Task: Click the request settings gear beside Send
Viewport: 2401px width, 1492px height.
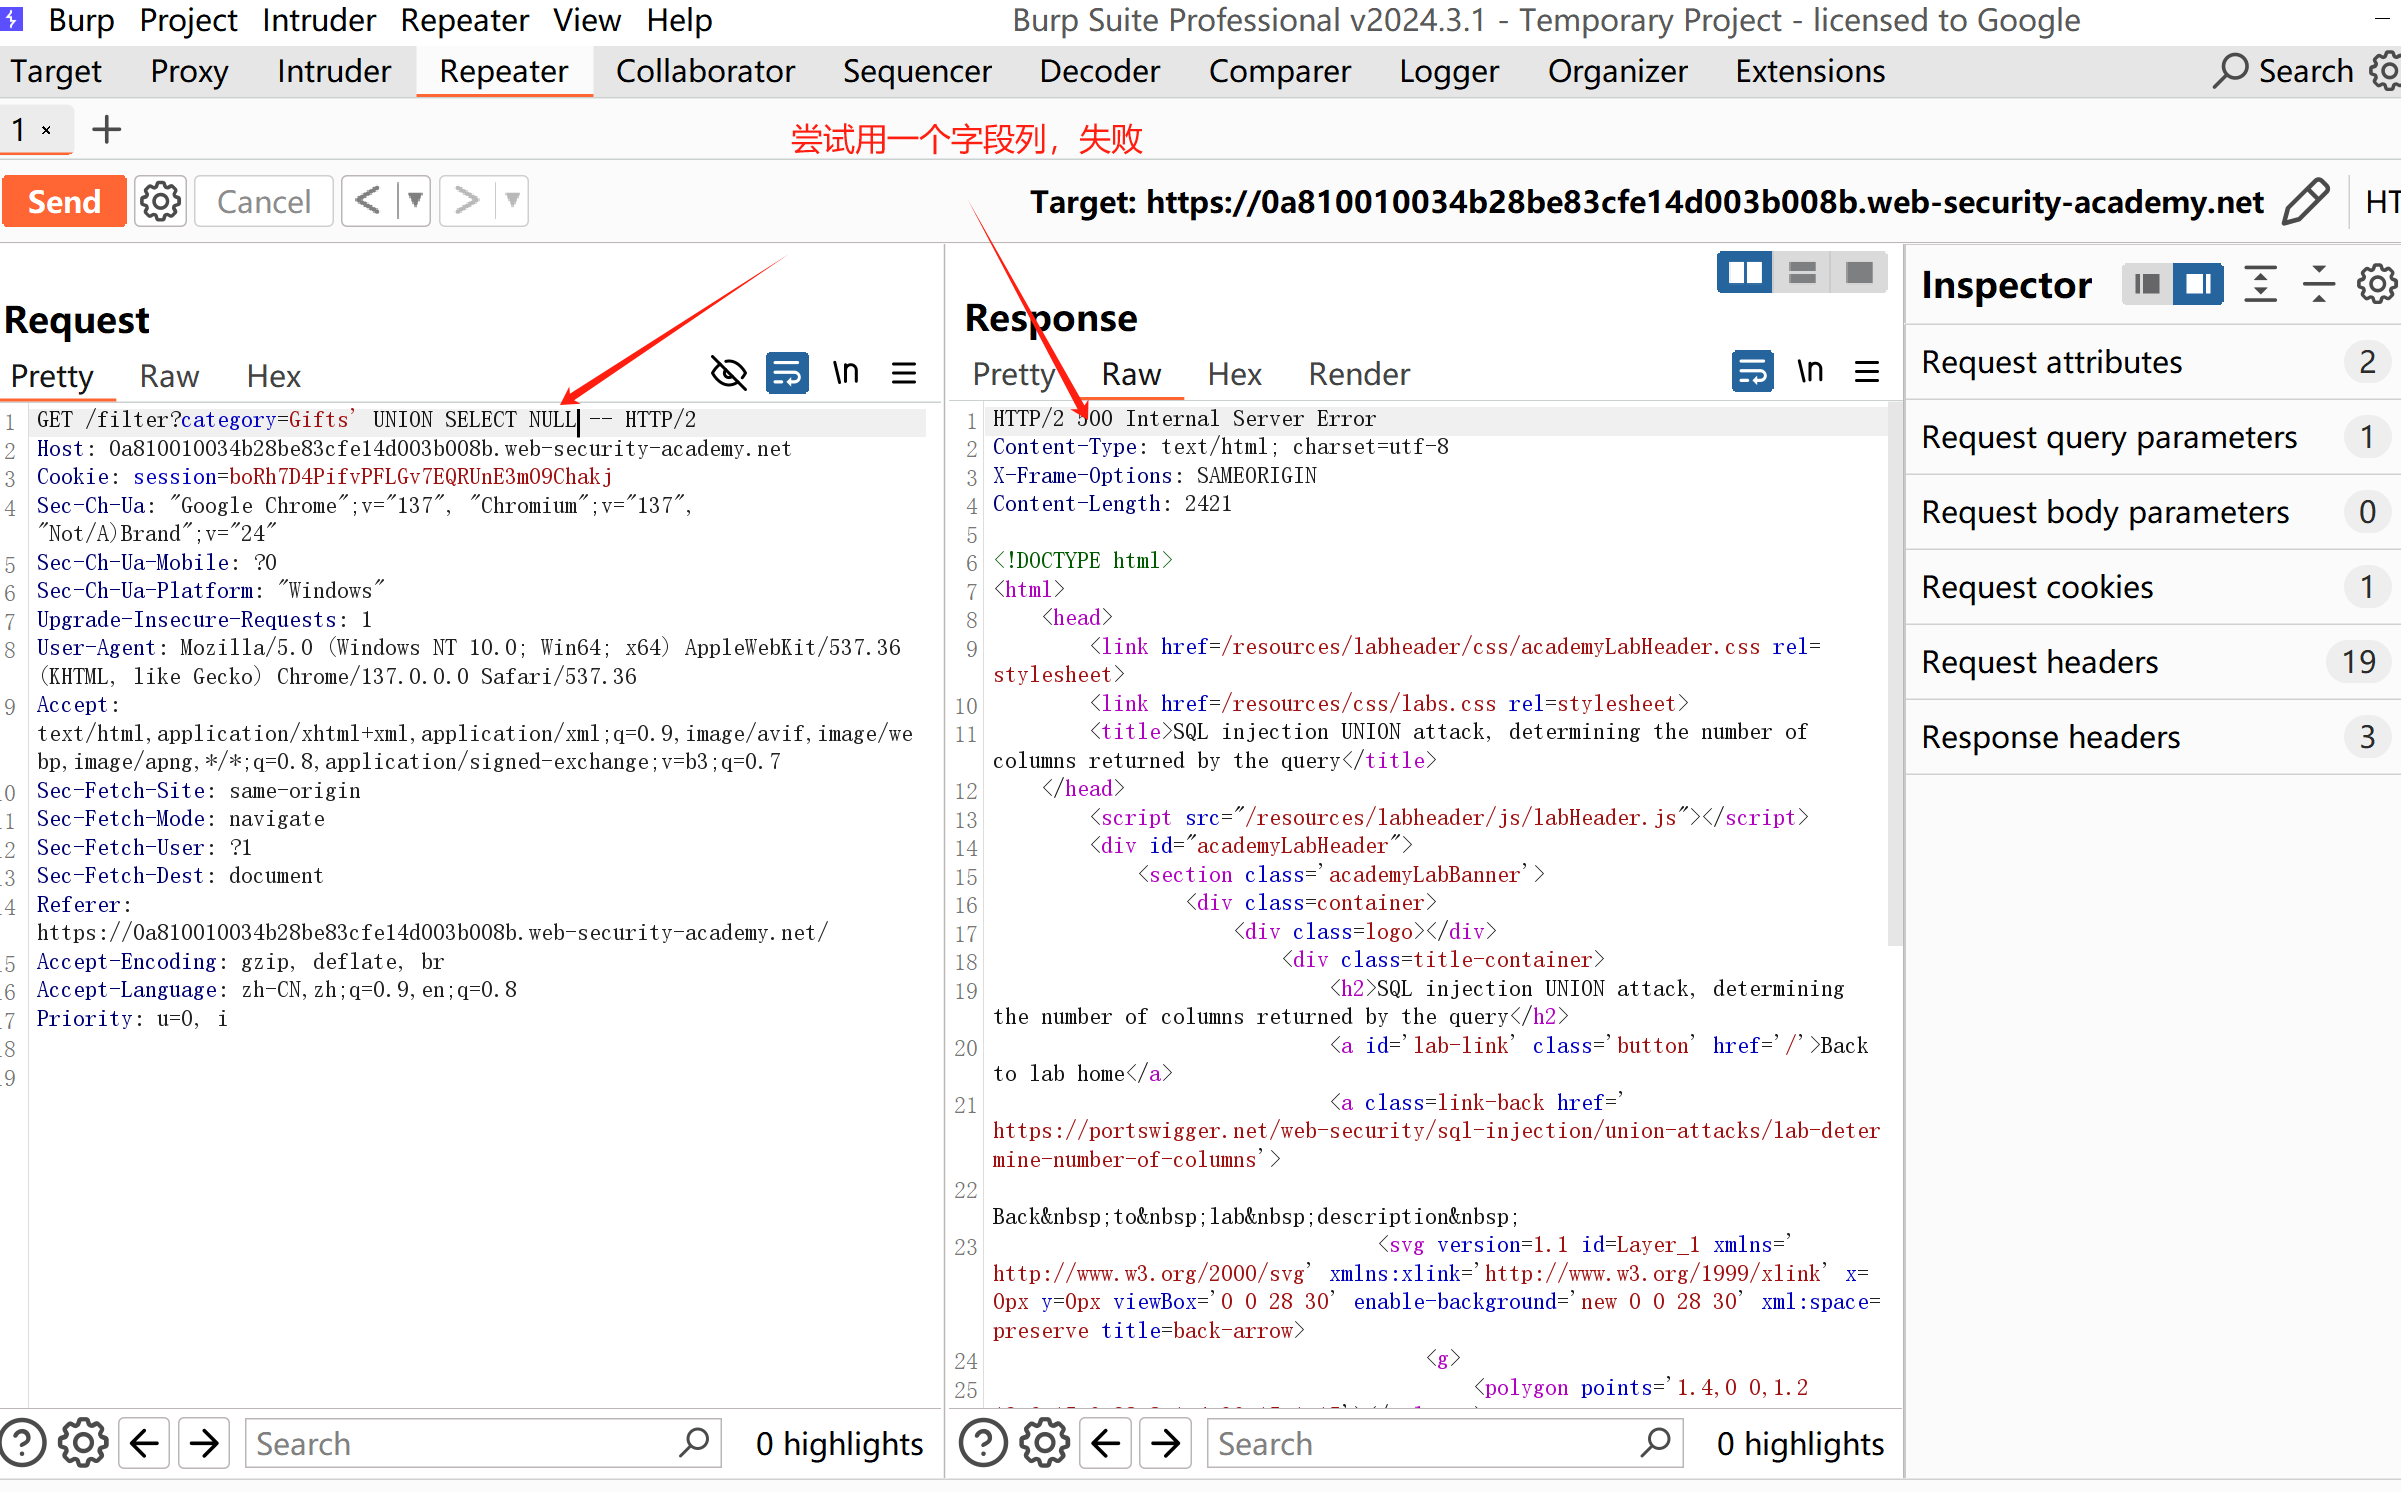Action: pos(160,201)
